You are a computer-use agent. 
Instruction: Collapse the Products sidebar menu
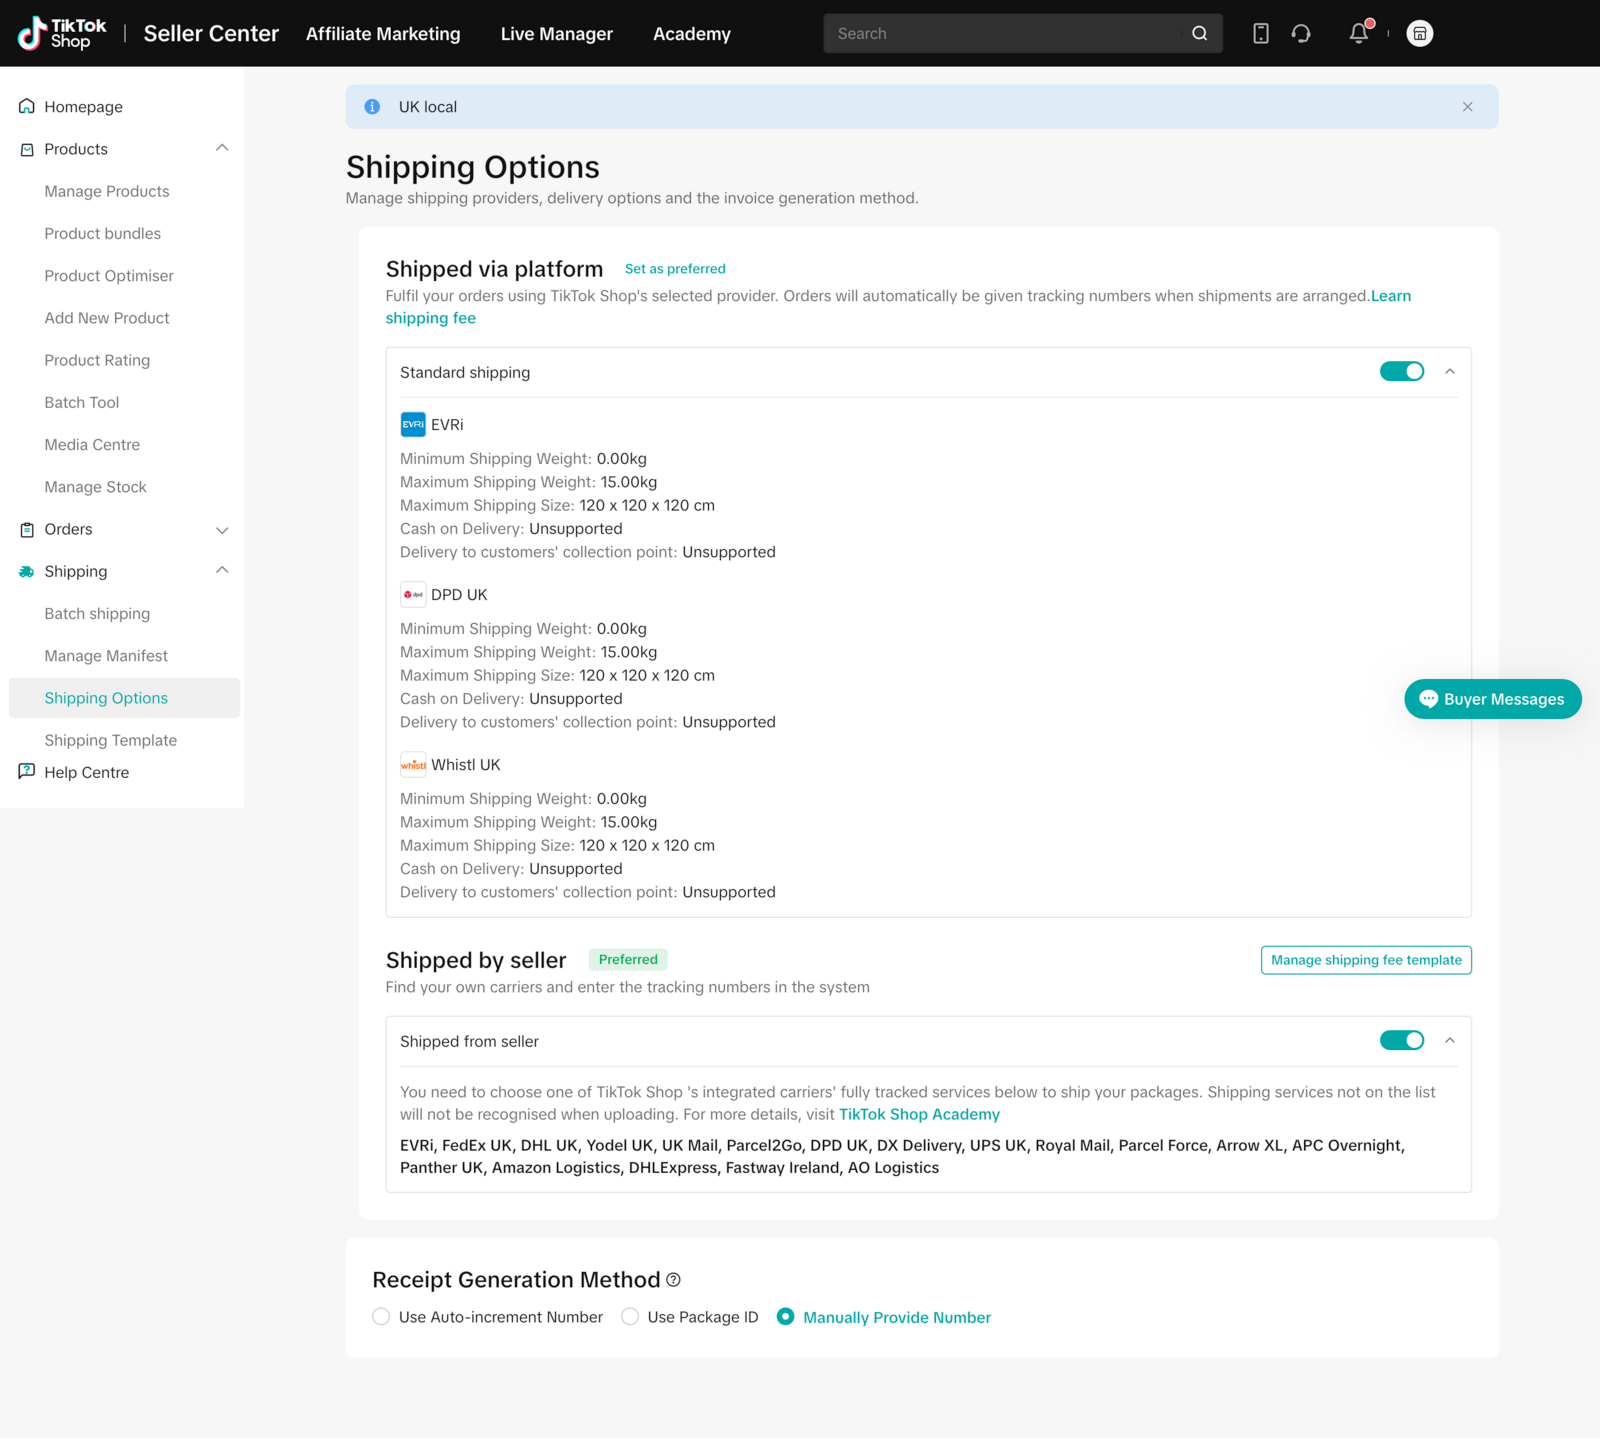[x=222, y=149]
